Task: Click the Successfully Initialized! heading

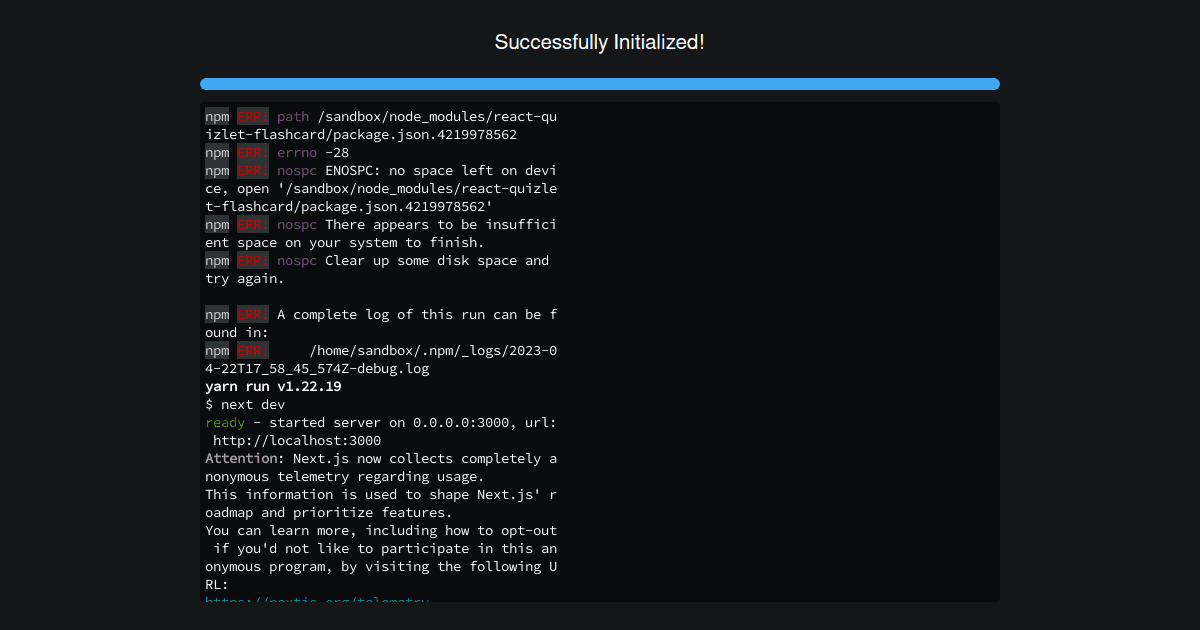Action: [x=600, y=42]
